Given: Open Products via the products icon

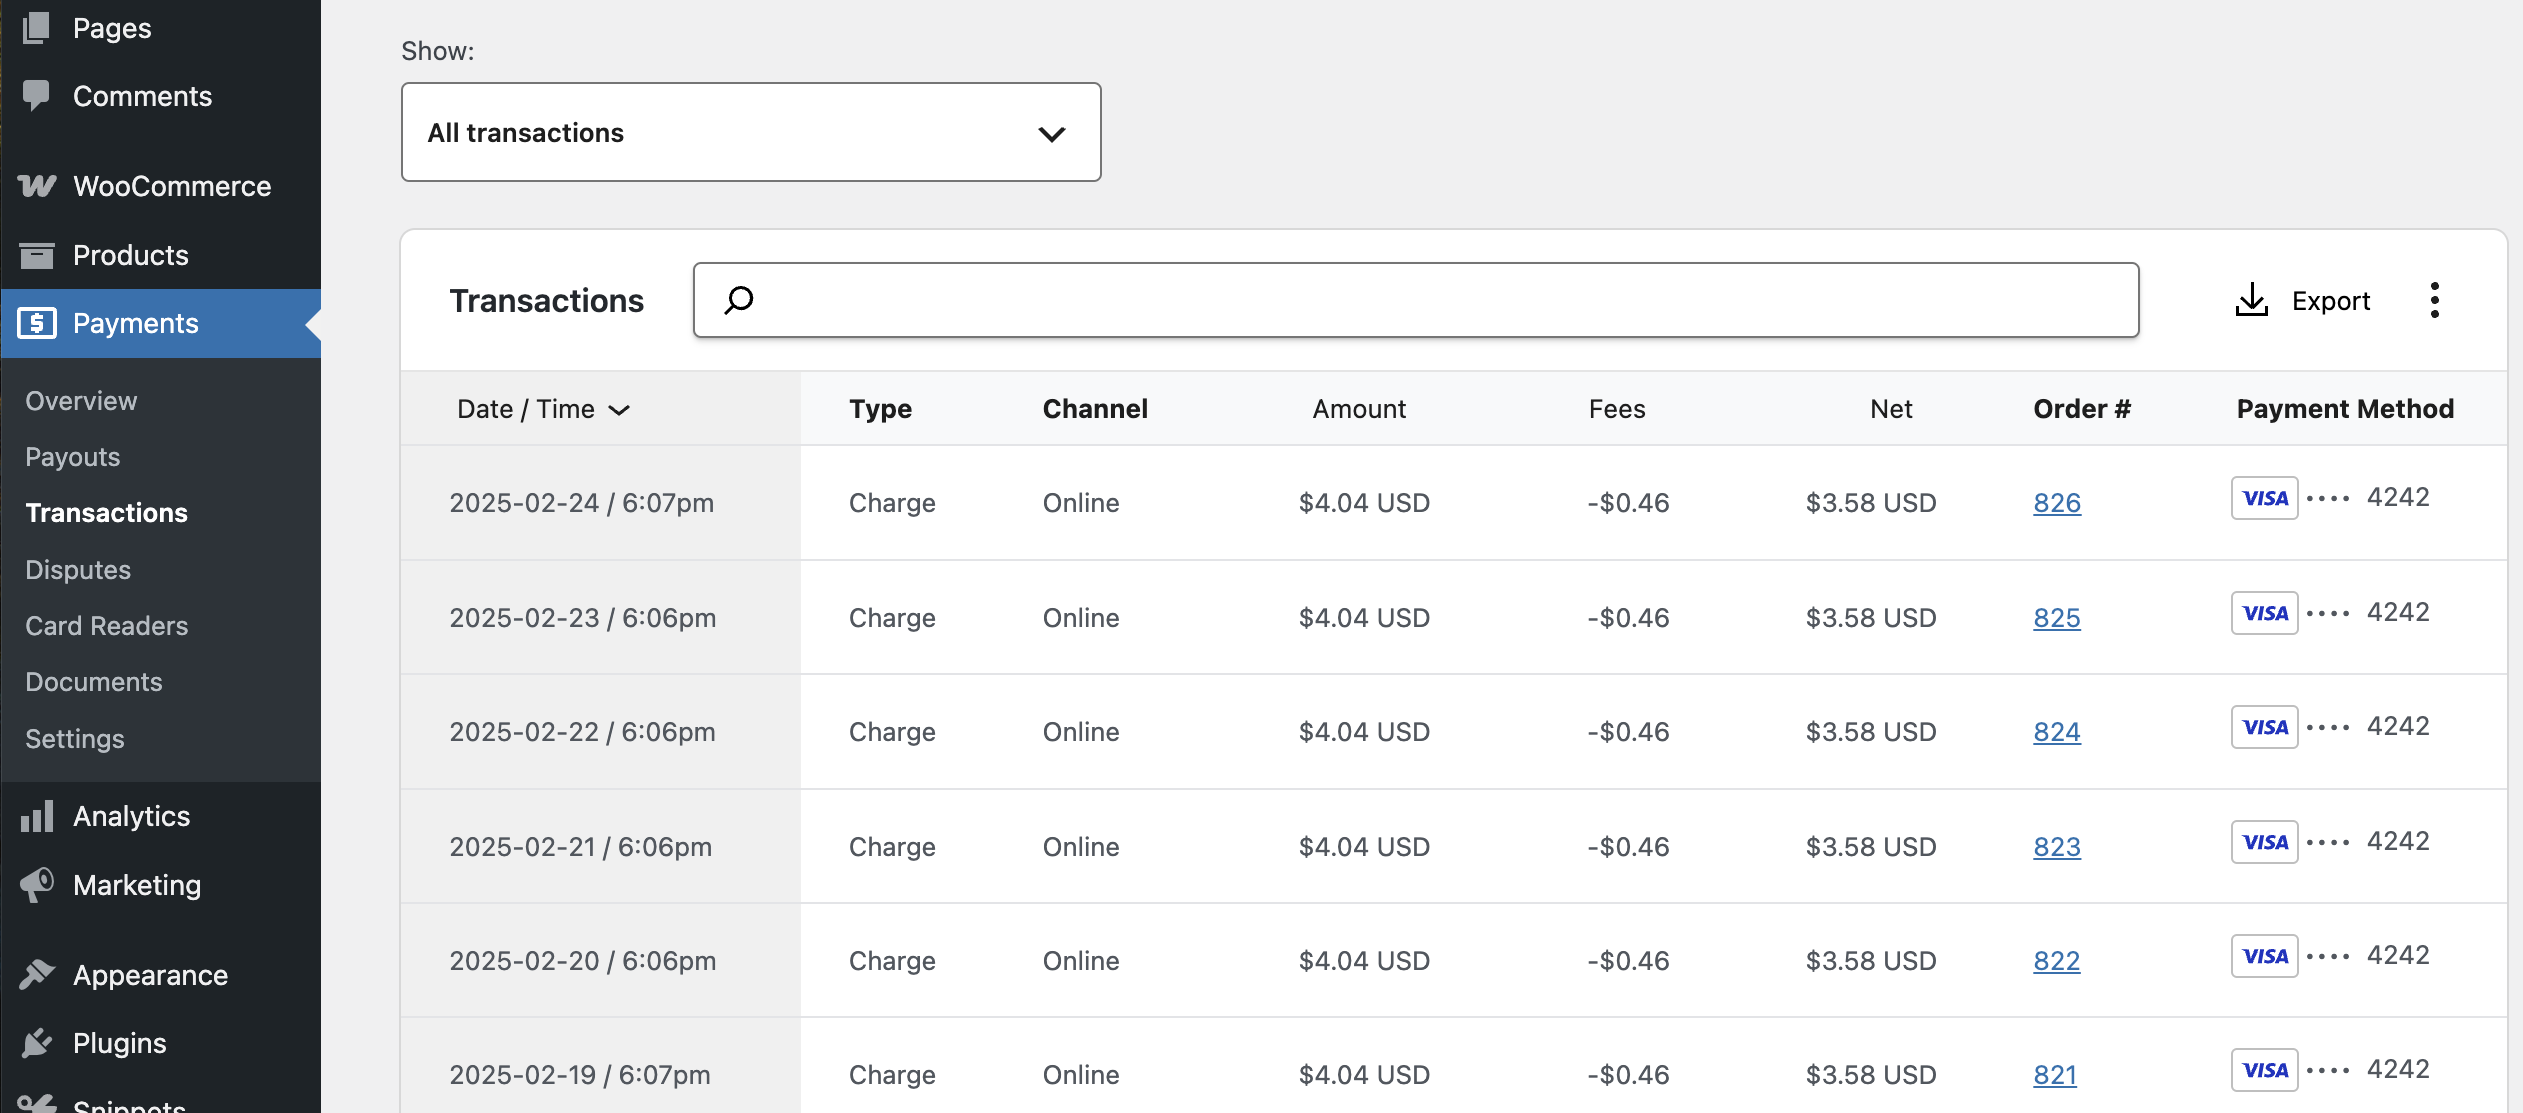Looking at the screenshot, I should pyautogui.click(x=36, y=254).
